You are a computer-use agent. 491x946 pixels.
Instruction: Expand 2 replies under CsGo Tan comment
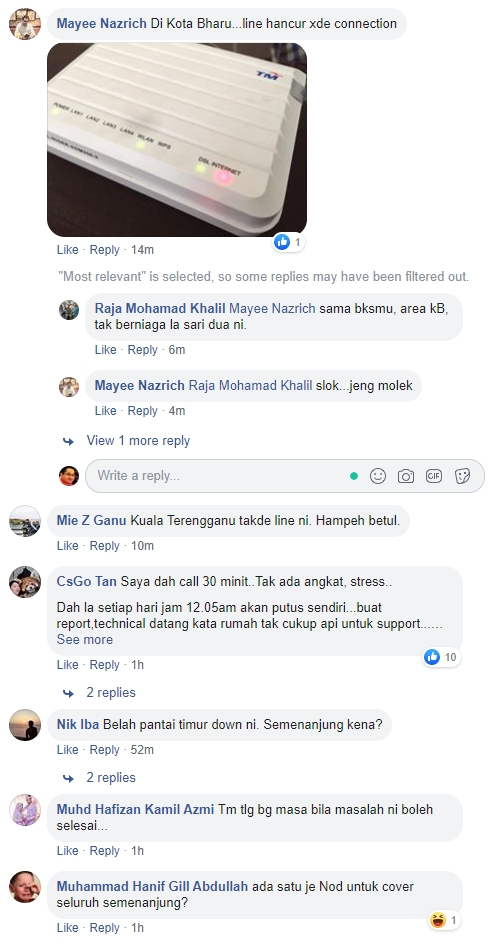click(111, 693)
